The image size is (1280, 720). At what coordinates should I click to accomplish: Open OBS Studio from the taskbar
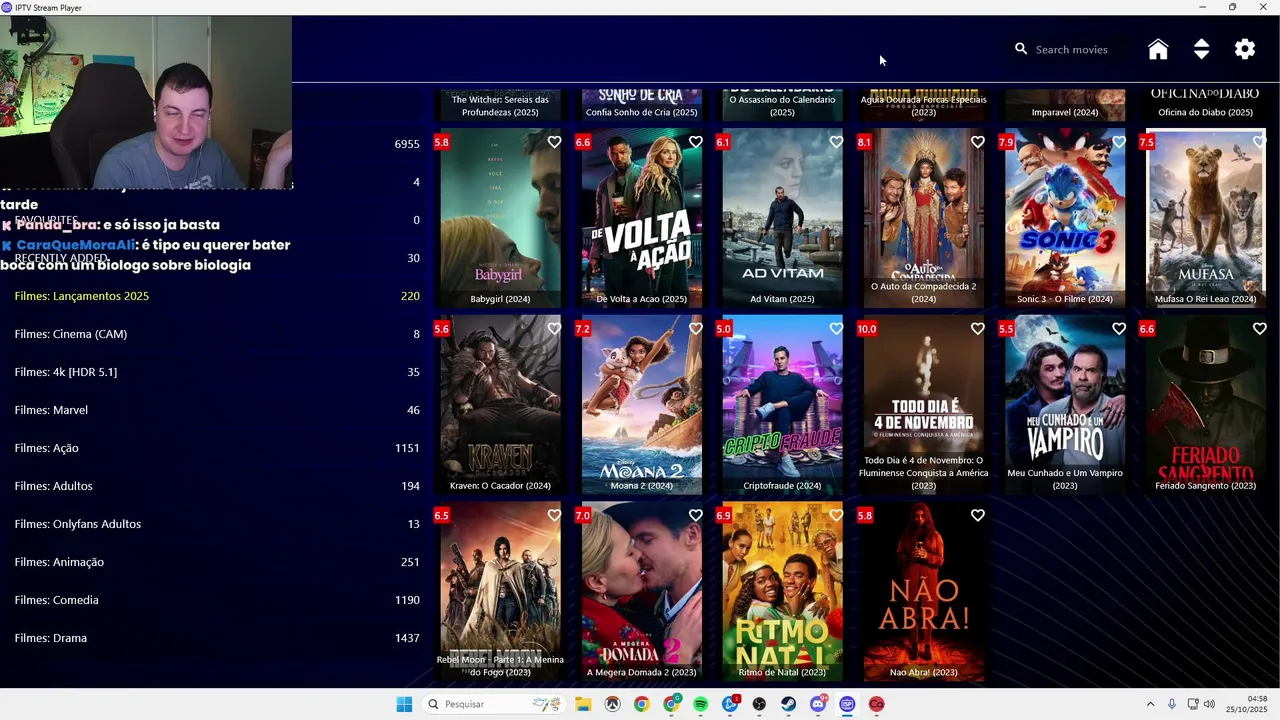click(x=759, y=704)
